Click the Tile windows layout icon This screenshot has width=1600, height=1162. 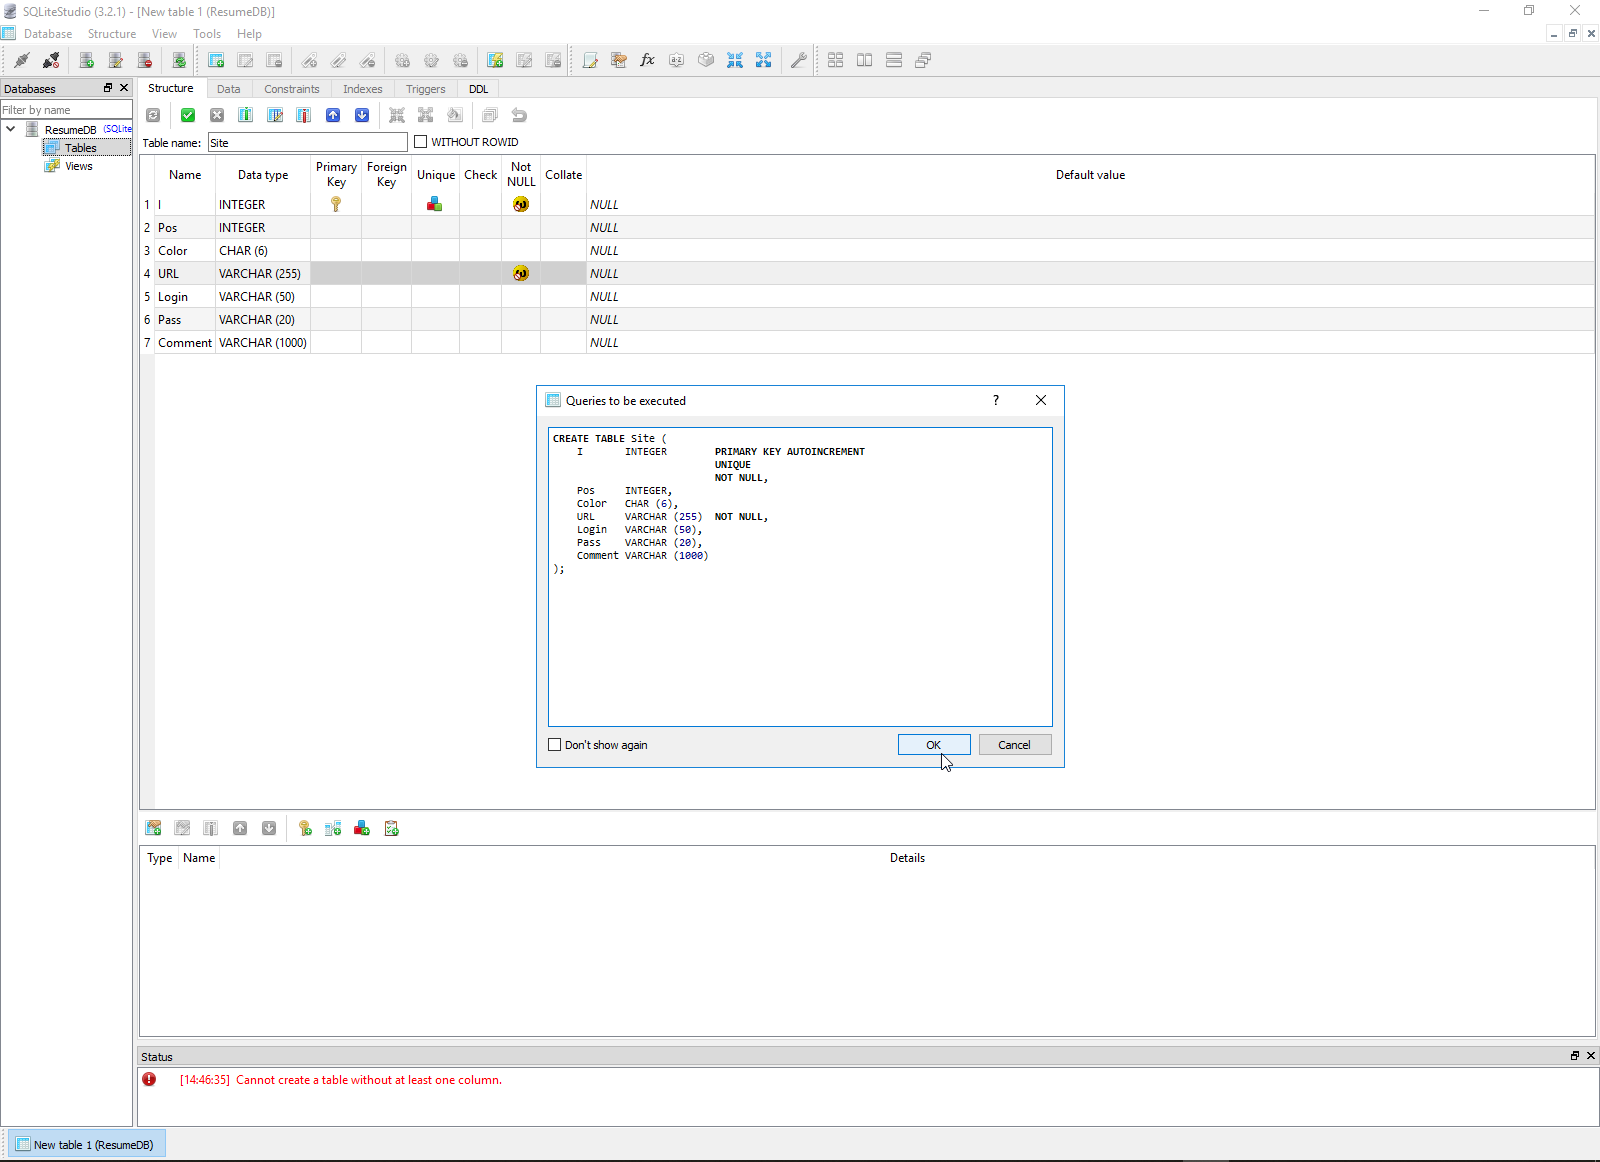click(x=836, y=60)
